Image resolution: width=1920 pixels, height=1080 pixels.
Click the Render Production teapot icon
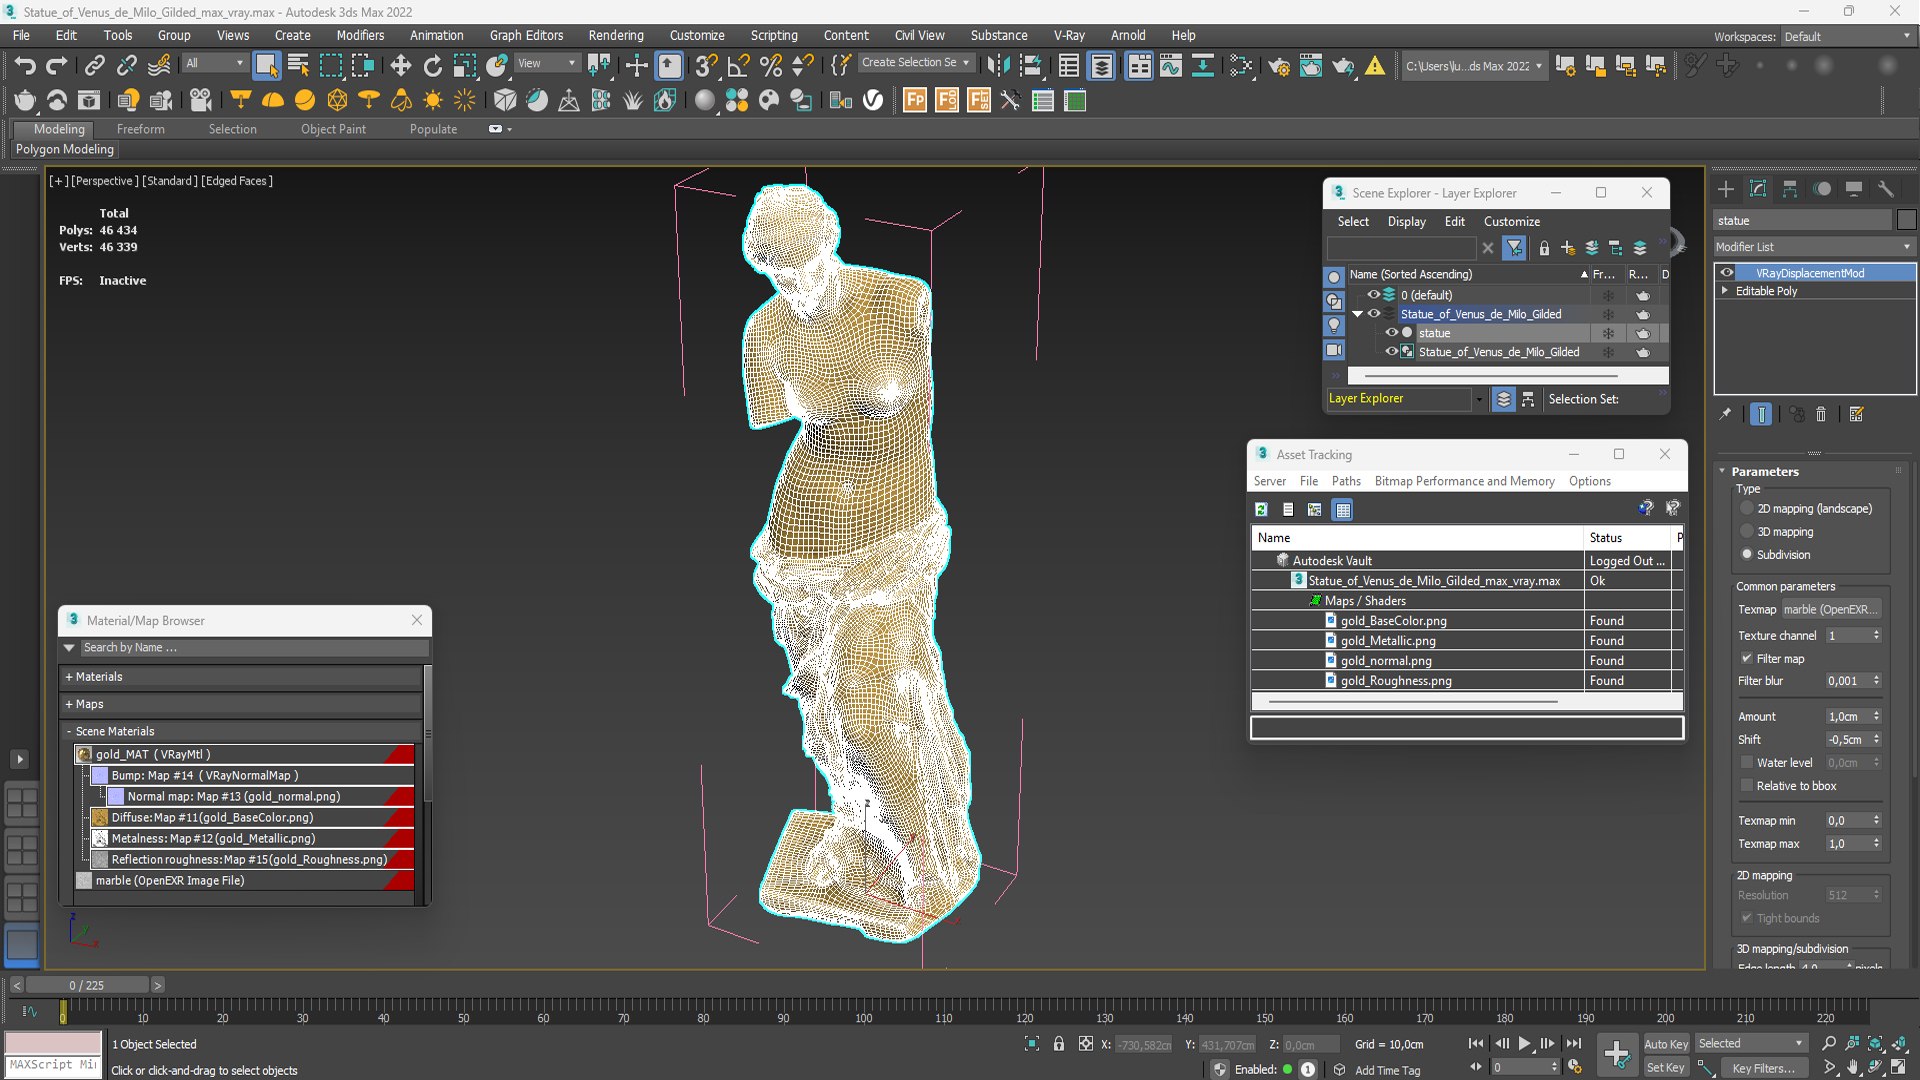1342,66
